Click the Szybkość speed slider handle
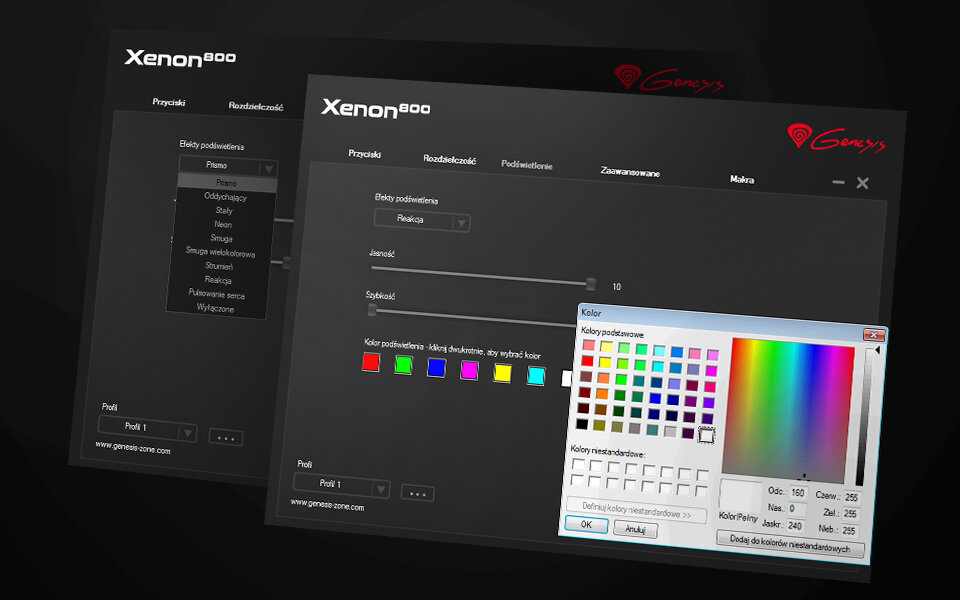Viewport: 960px width, 600px height. (372, 309)
